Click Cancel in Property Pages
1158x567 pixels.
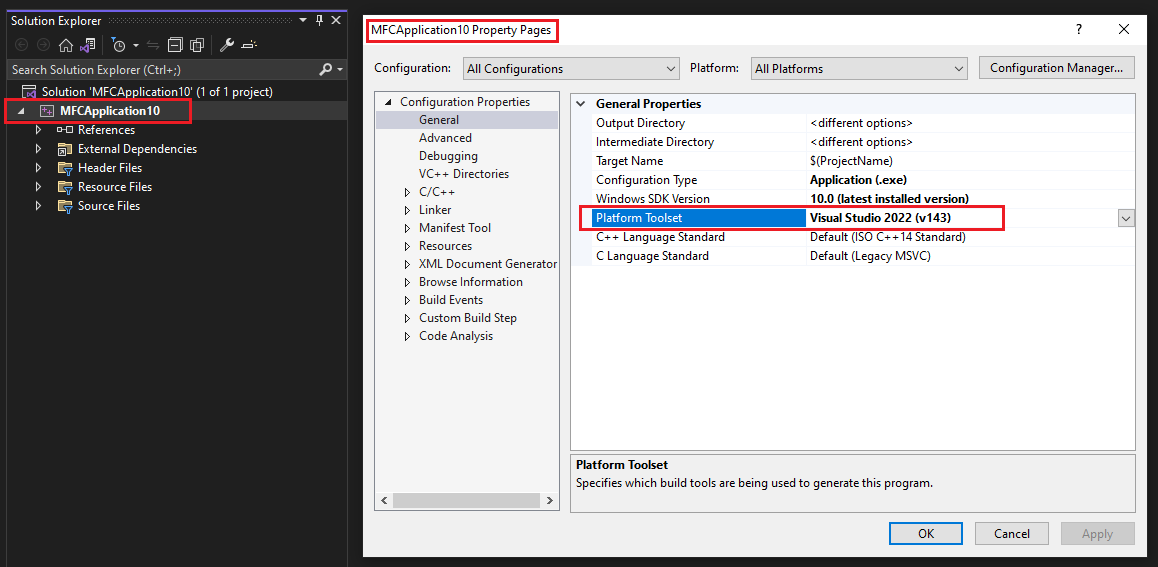point(1012,534)
